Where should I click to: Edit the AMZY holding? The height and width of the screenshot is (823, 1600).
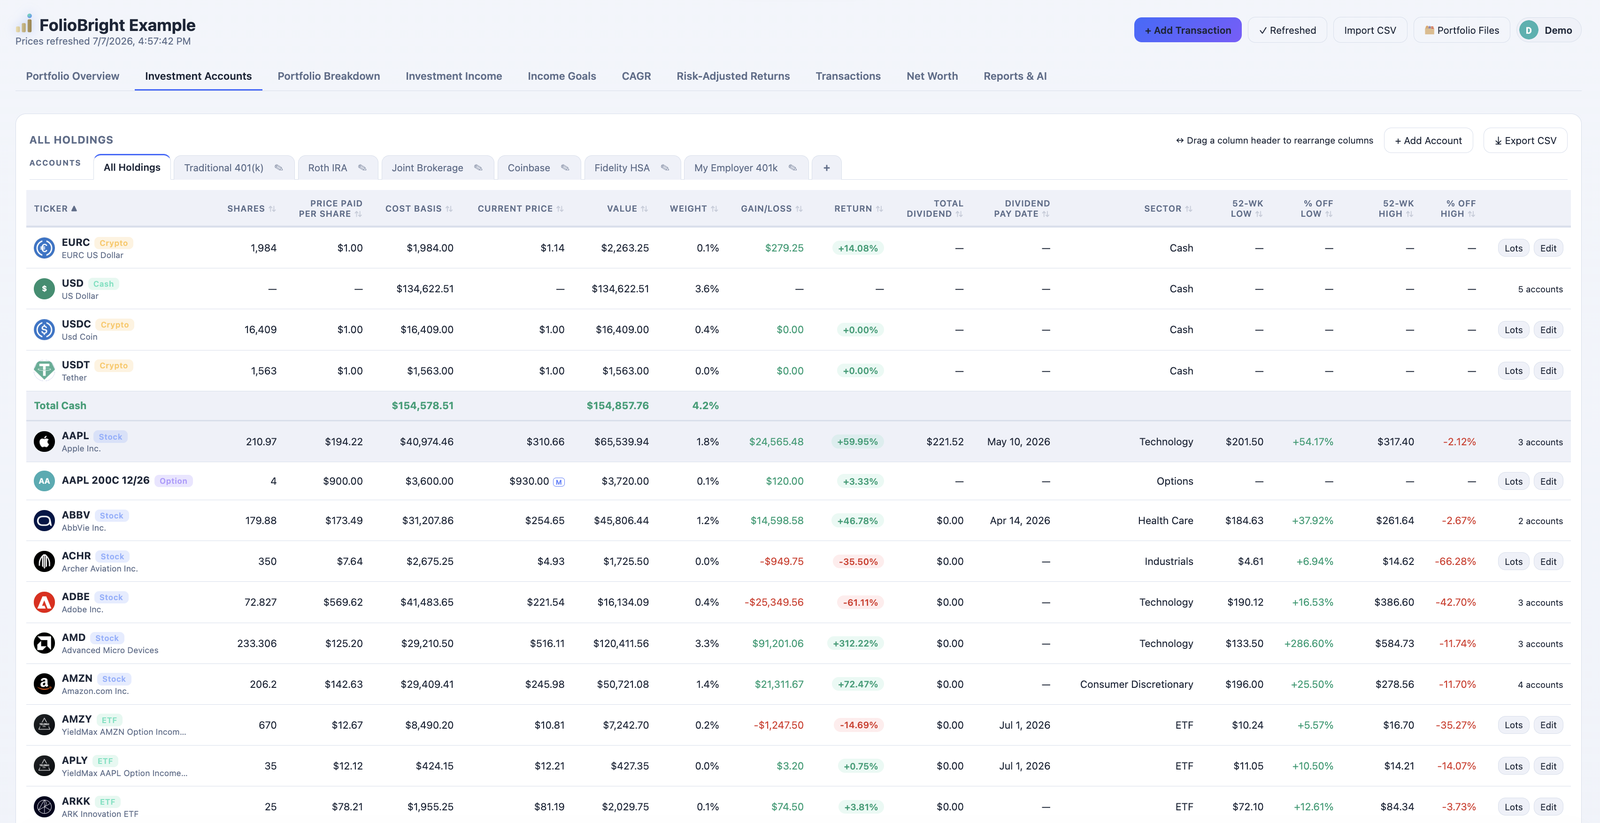[x=1548, y=725]
